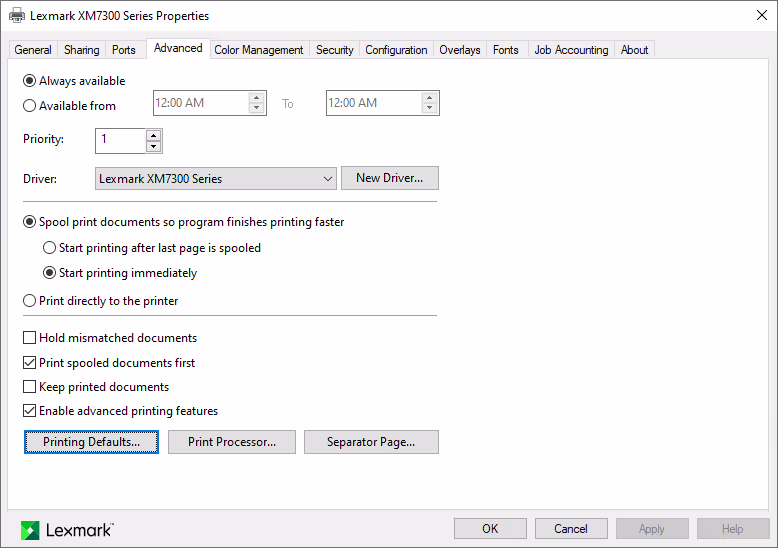The width and height of the screenshot is (778, 549).
Task: Click the printer icon in the title bar
Action: pos(17,15)
